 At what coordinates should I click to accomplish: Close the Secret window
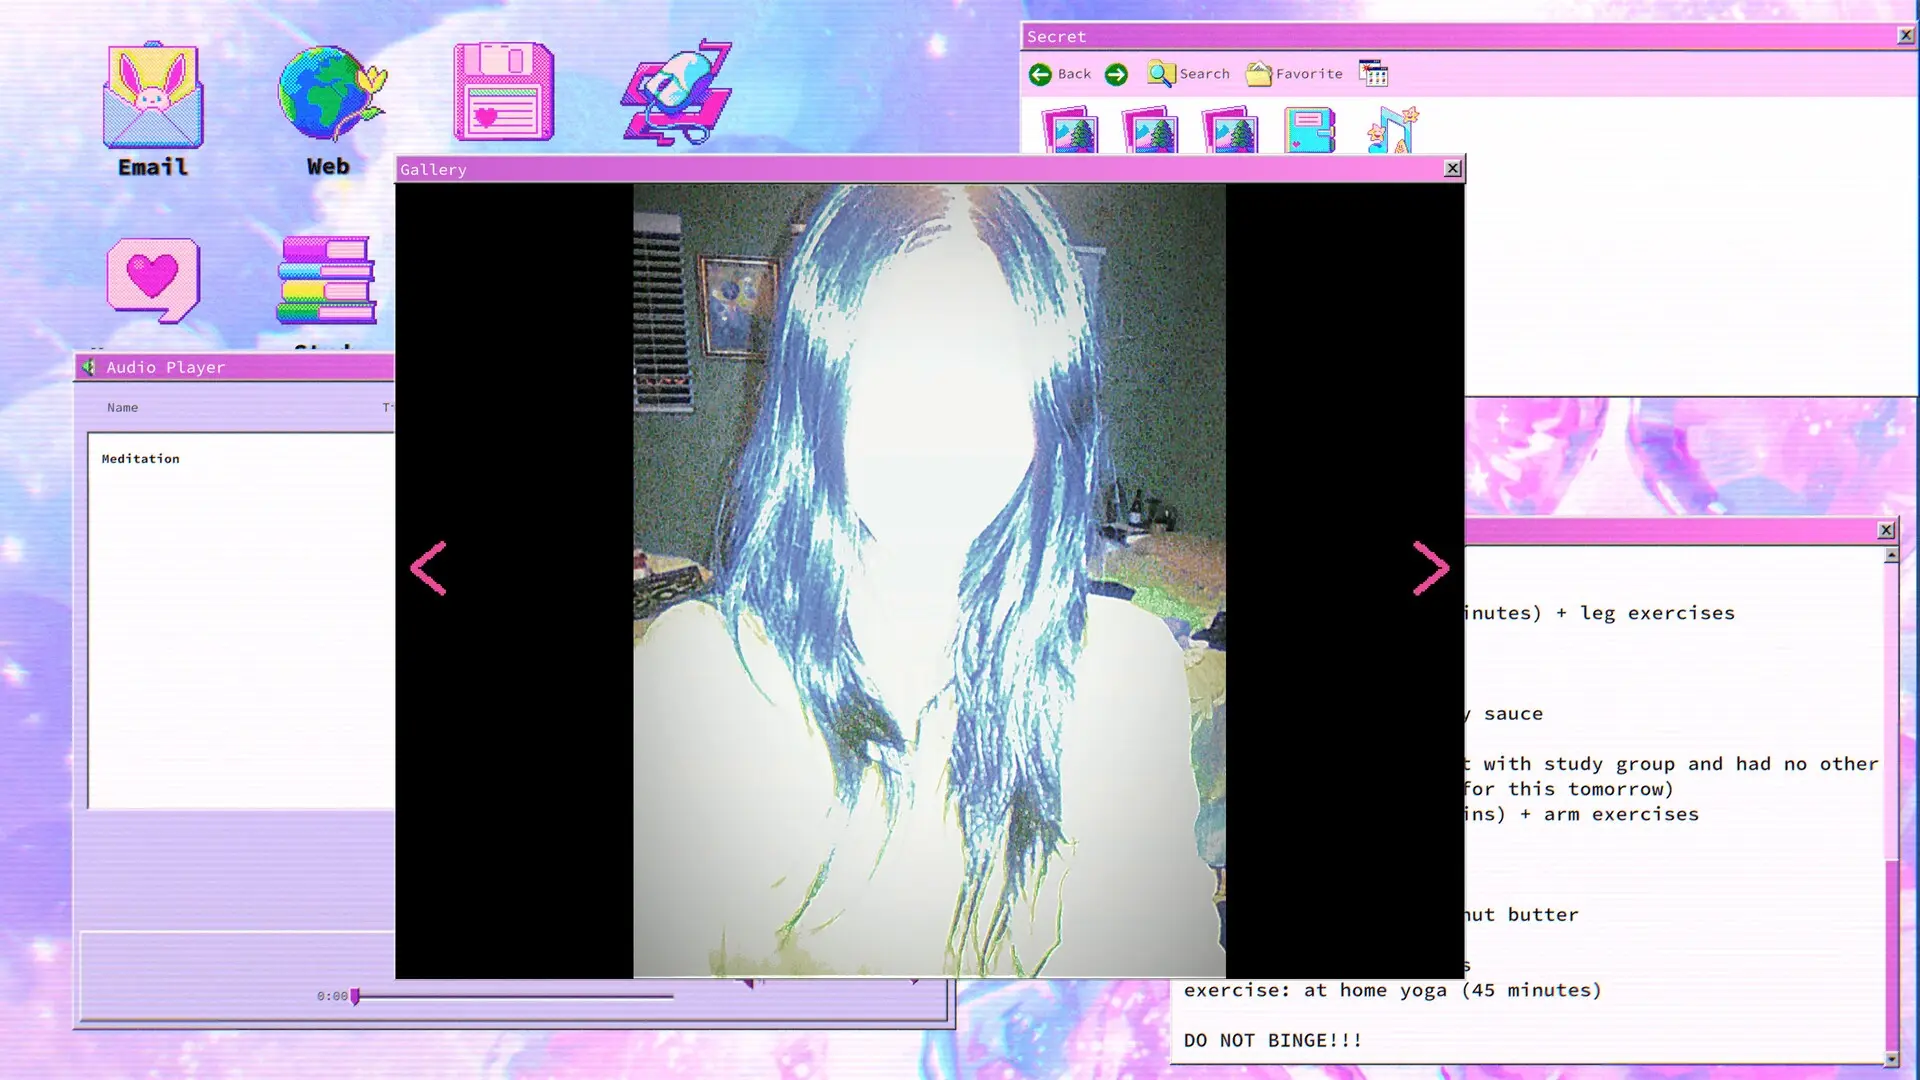pyautogui.click(x=1906, y=35)
